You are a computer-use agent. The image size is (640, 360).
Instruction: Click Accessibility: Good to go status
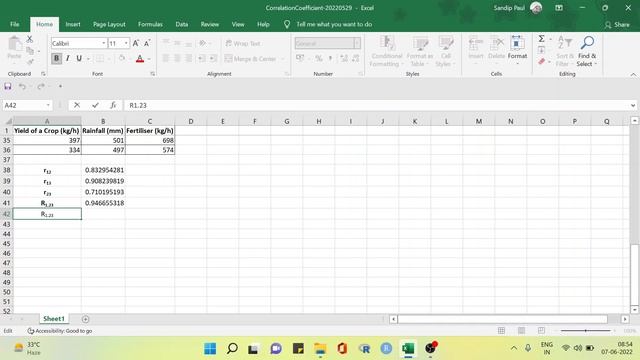point(60,331)
